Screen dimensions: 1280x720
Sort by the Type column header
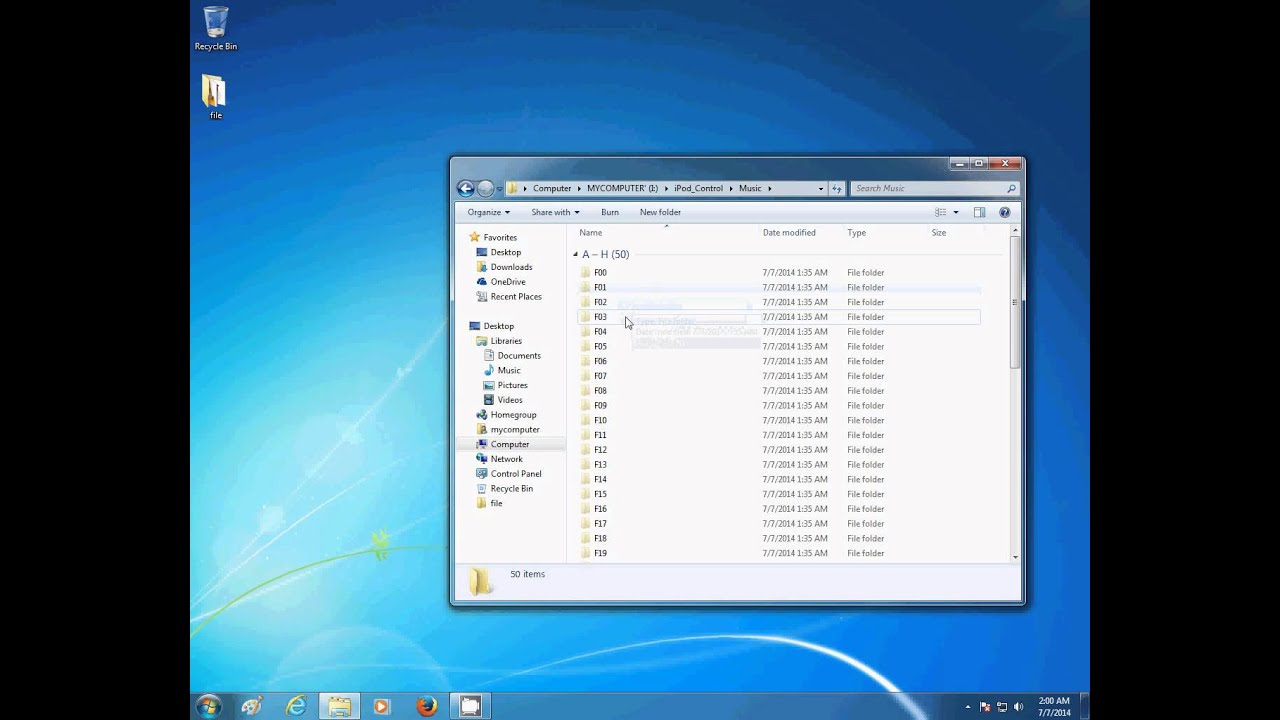tap(857, 233)
